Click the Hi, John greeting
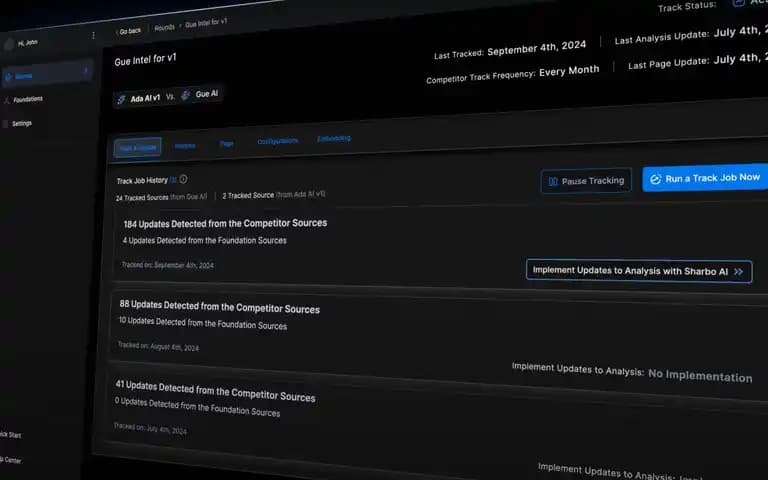 click(x=27, y=43)
